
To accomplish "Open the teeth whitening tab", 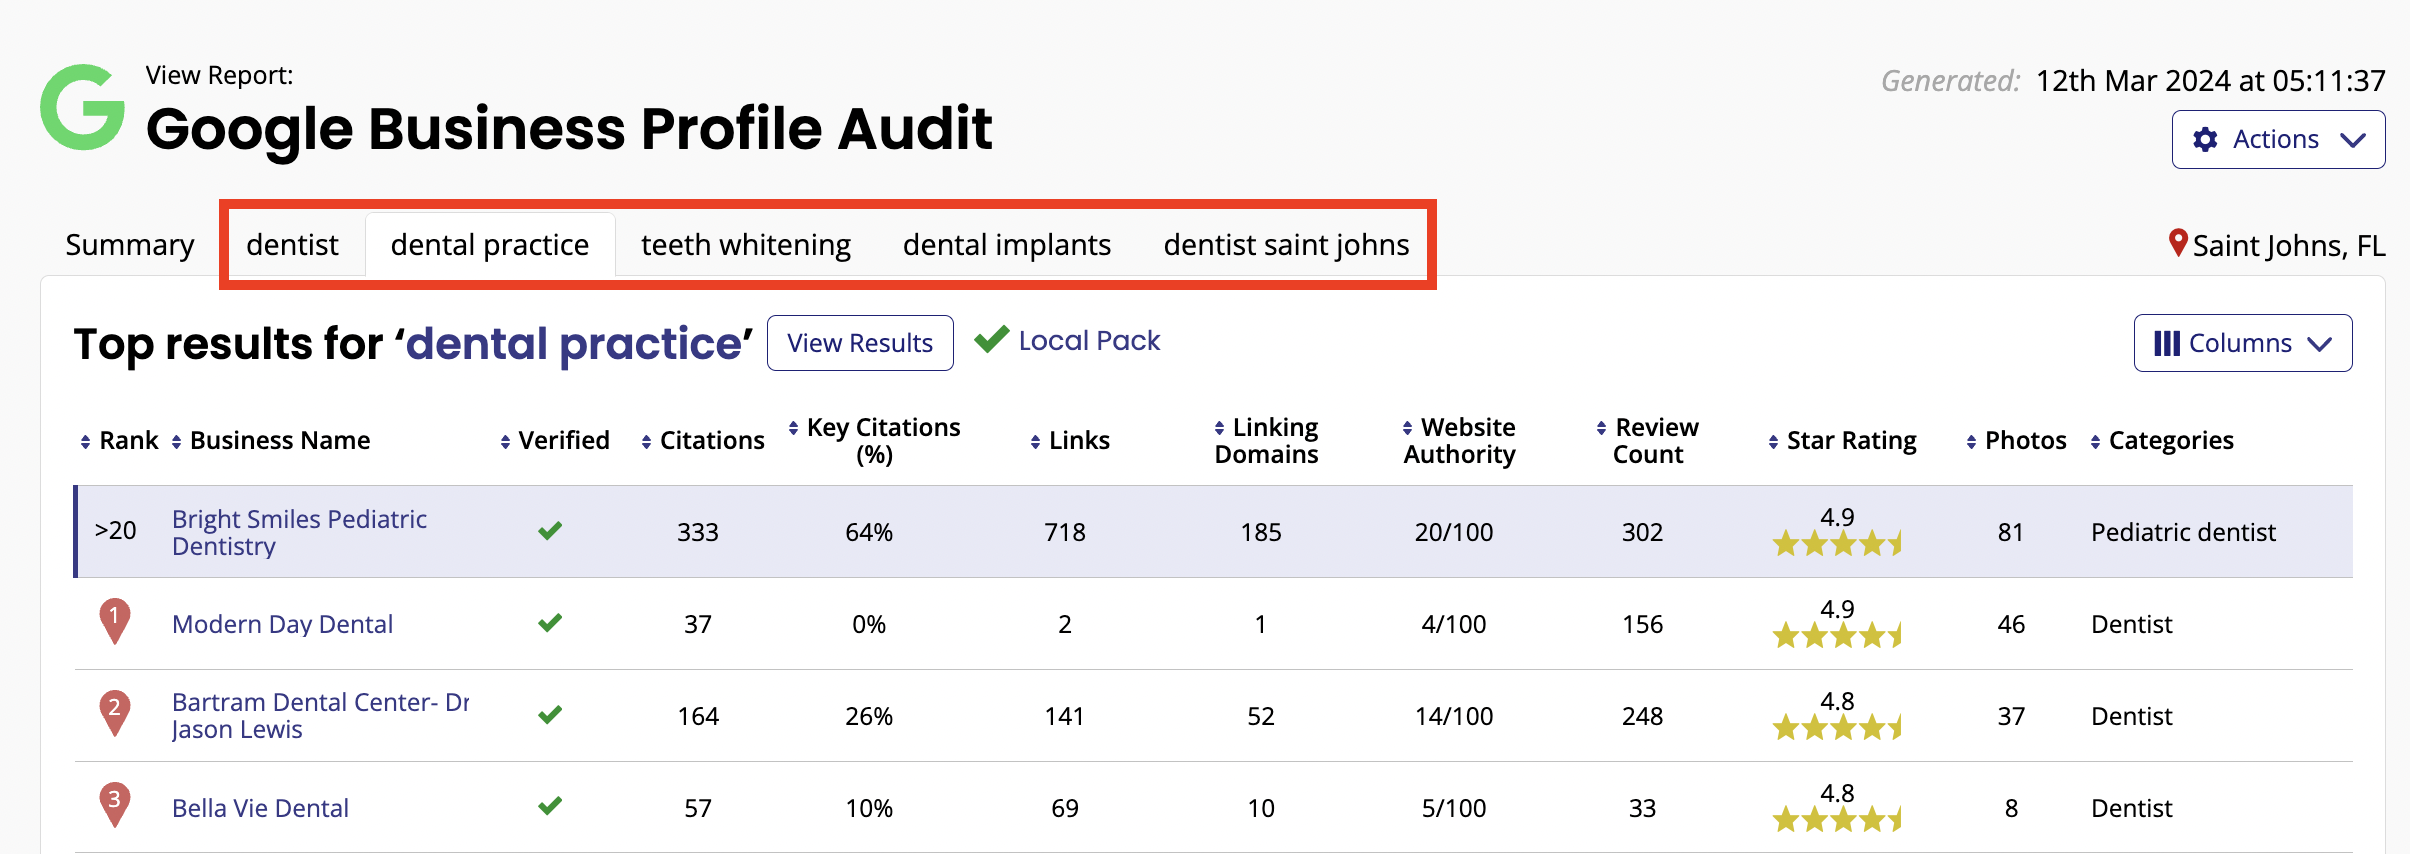I will coord(746,245).
